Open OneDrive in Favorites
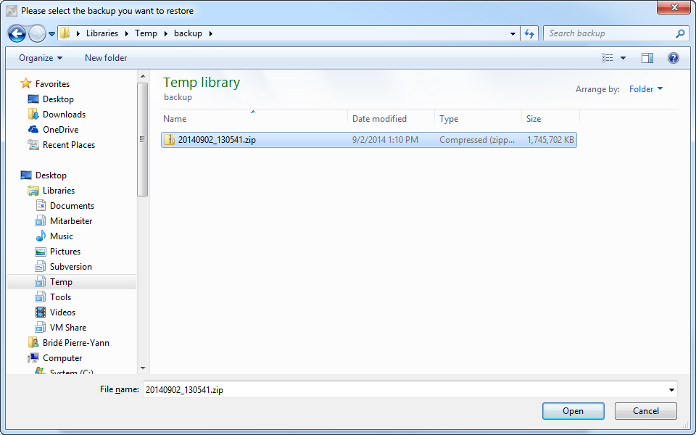 coord(59,130)
